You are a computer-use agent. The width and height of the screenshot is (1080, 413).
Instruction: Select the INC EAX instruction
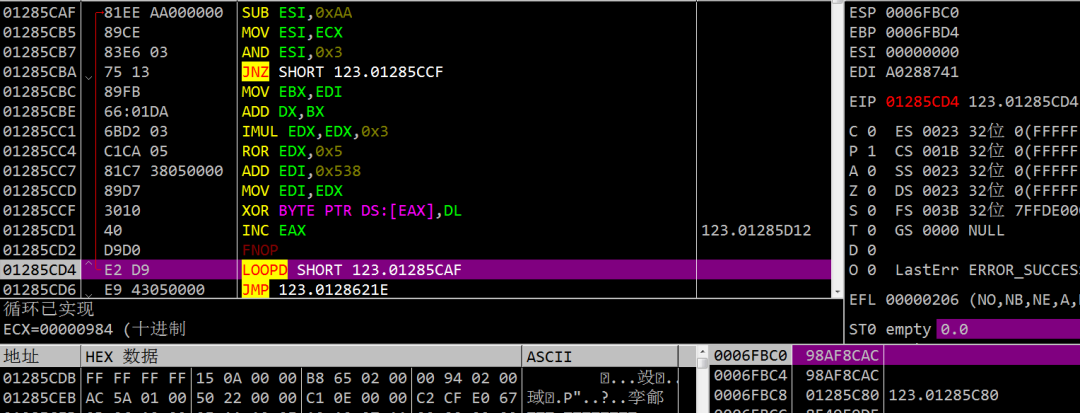tap(273, 231)
